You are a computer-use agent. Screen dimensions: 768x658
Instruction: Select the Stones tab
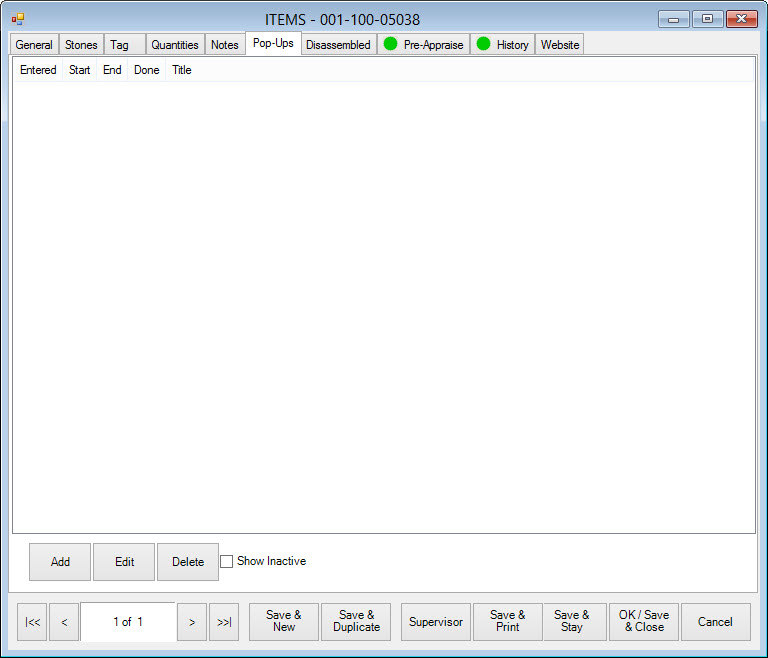click(x=81, y=45)
